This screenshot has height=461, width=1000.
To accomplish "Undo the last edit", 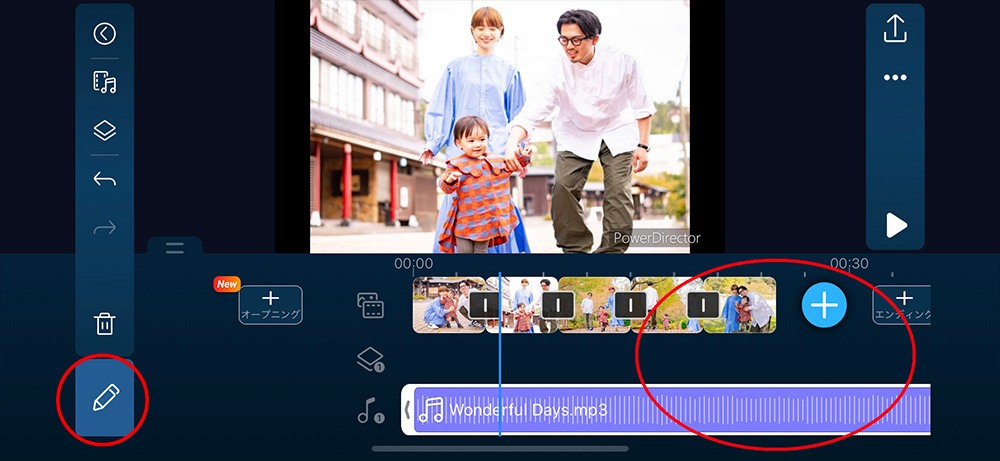I will point(105,179).
